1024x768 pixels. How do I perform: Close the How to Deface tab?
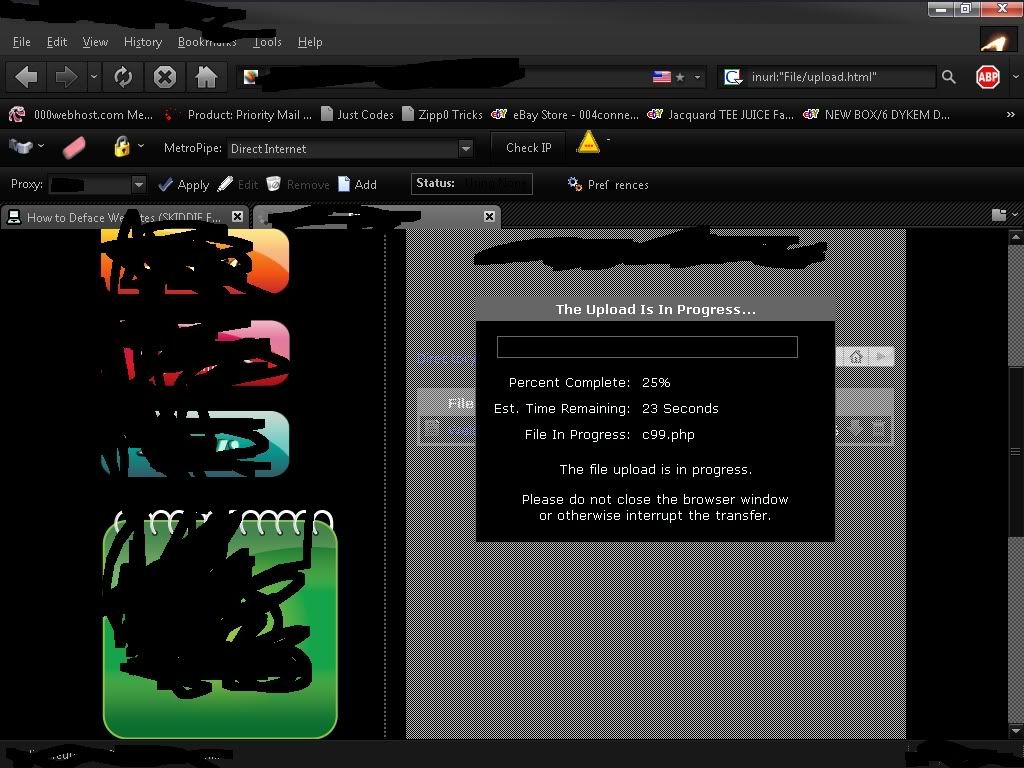point(238,216)
